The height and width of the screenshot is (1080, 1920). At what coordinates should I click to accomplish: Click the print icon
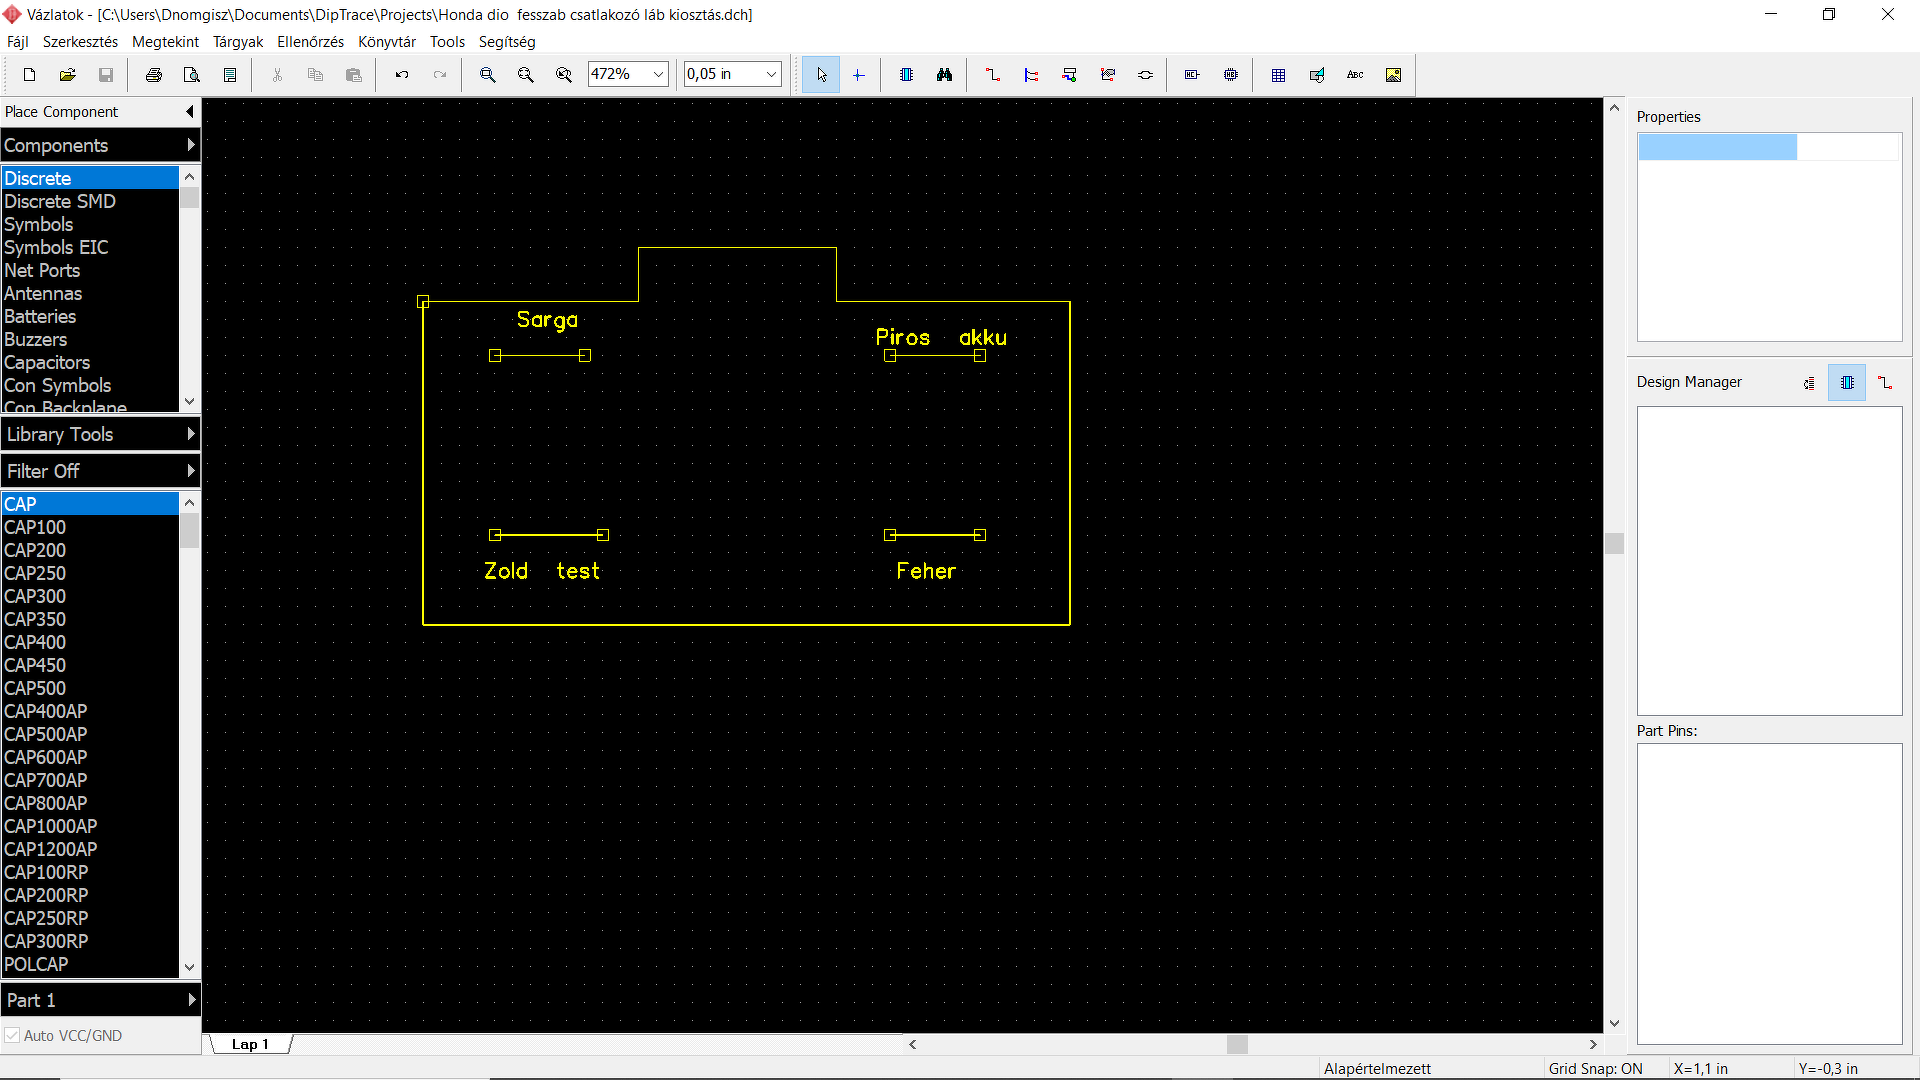[153, 75]
